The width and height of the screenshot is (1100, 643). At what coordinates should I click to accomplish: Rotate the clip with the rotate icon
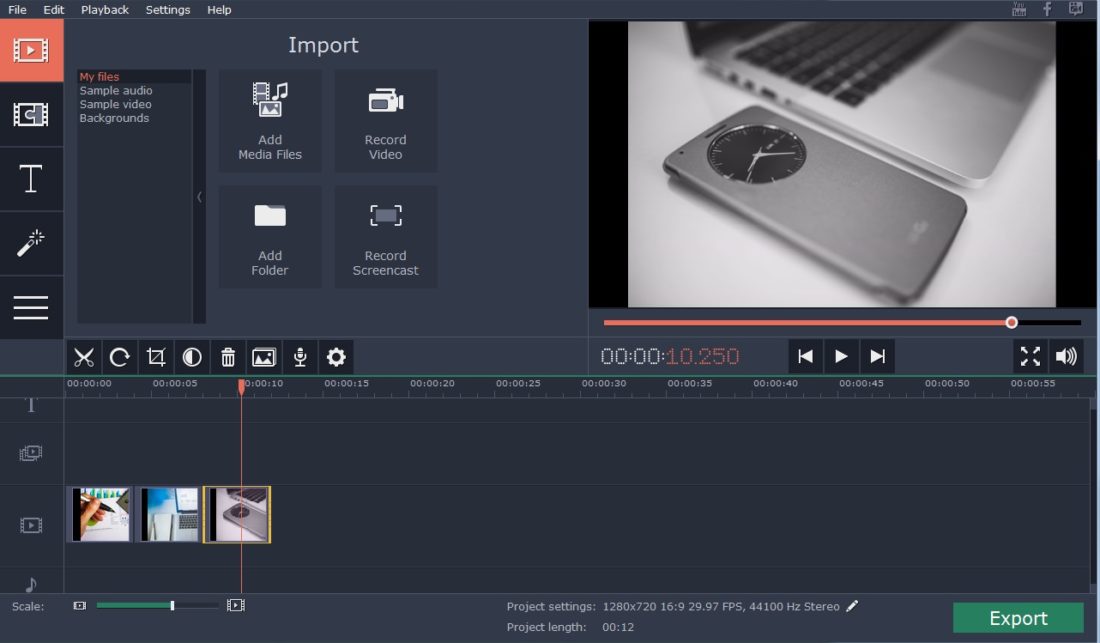[x=120, y=357]
